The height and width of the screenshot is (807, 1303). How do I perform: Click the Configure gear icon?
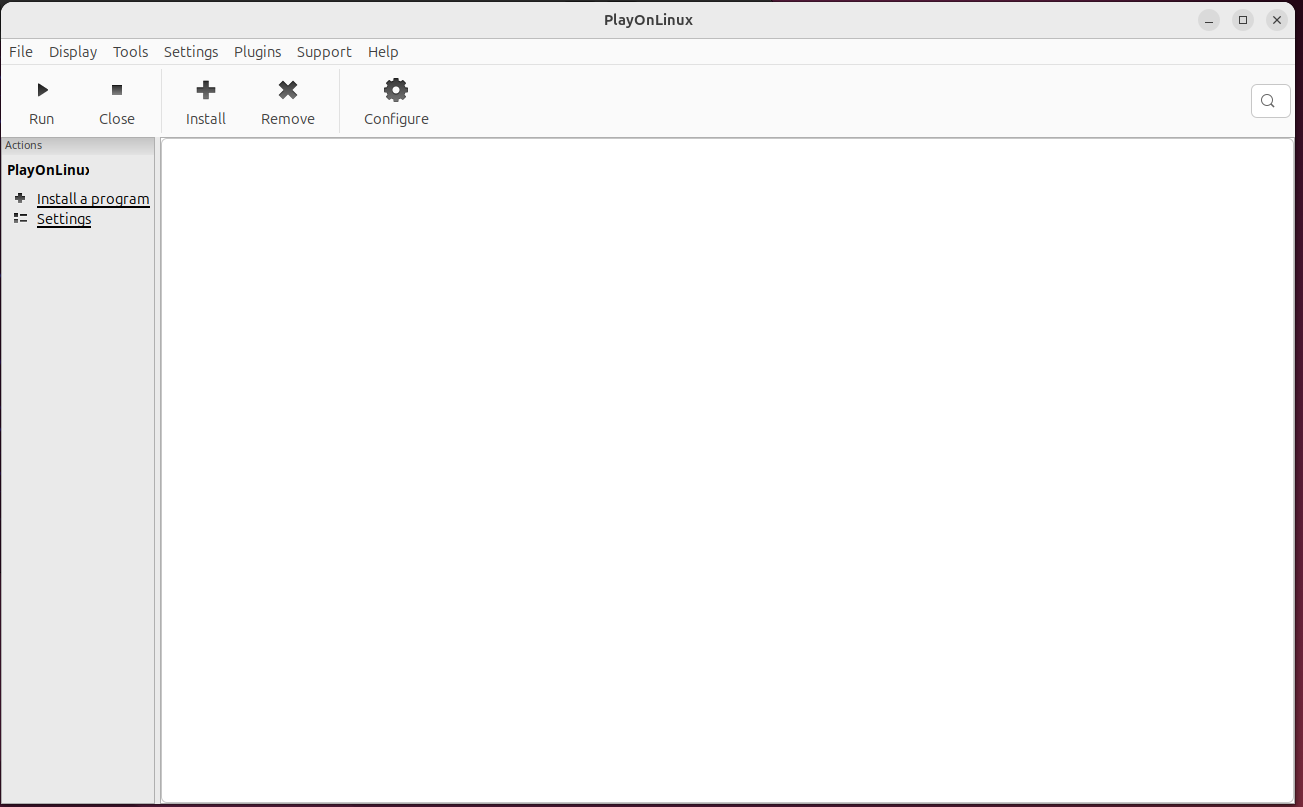[396, 90]
